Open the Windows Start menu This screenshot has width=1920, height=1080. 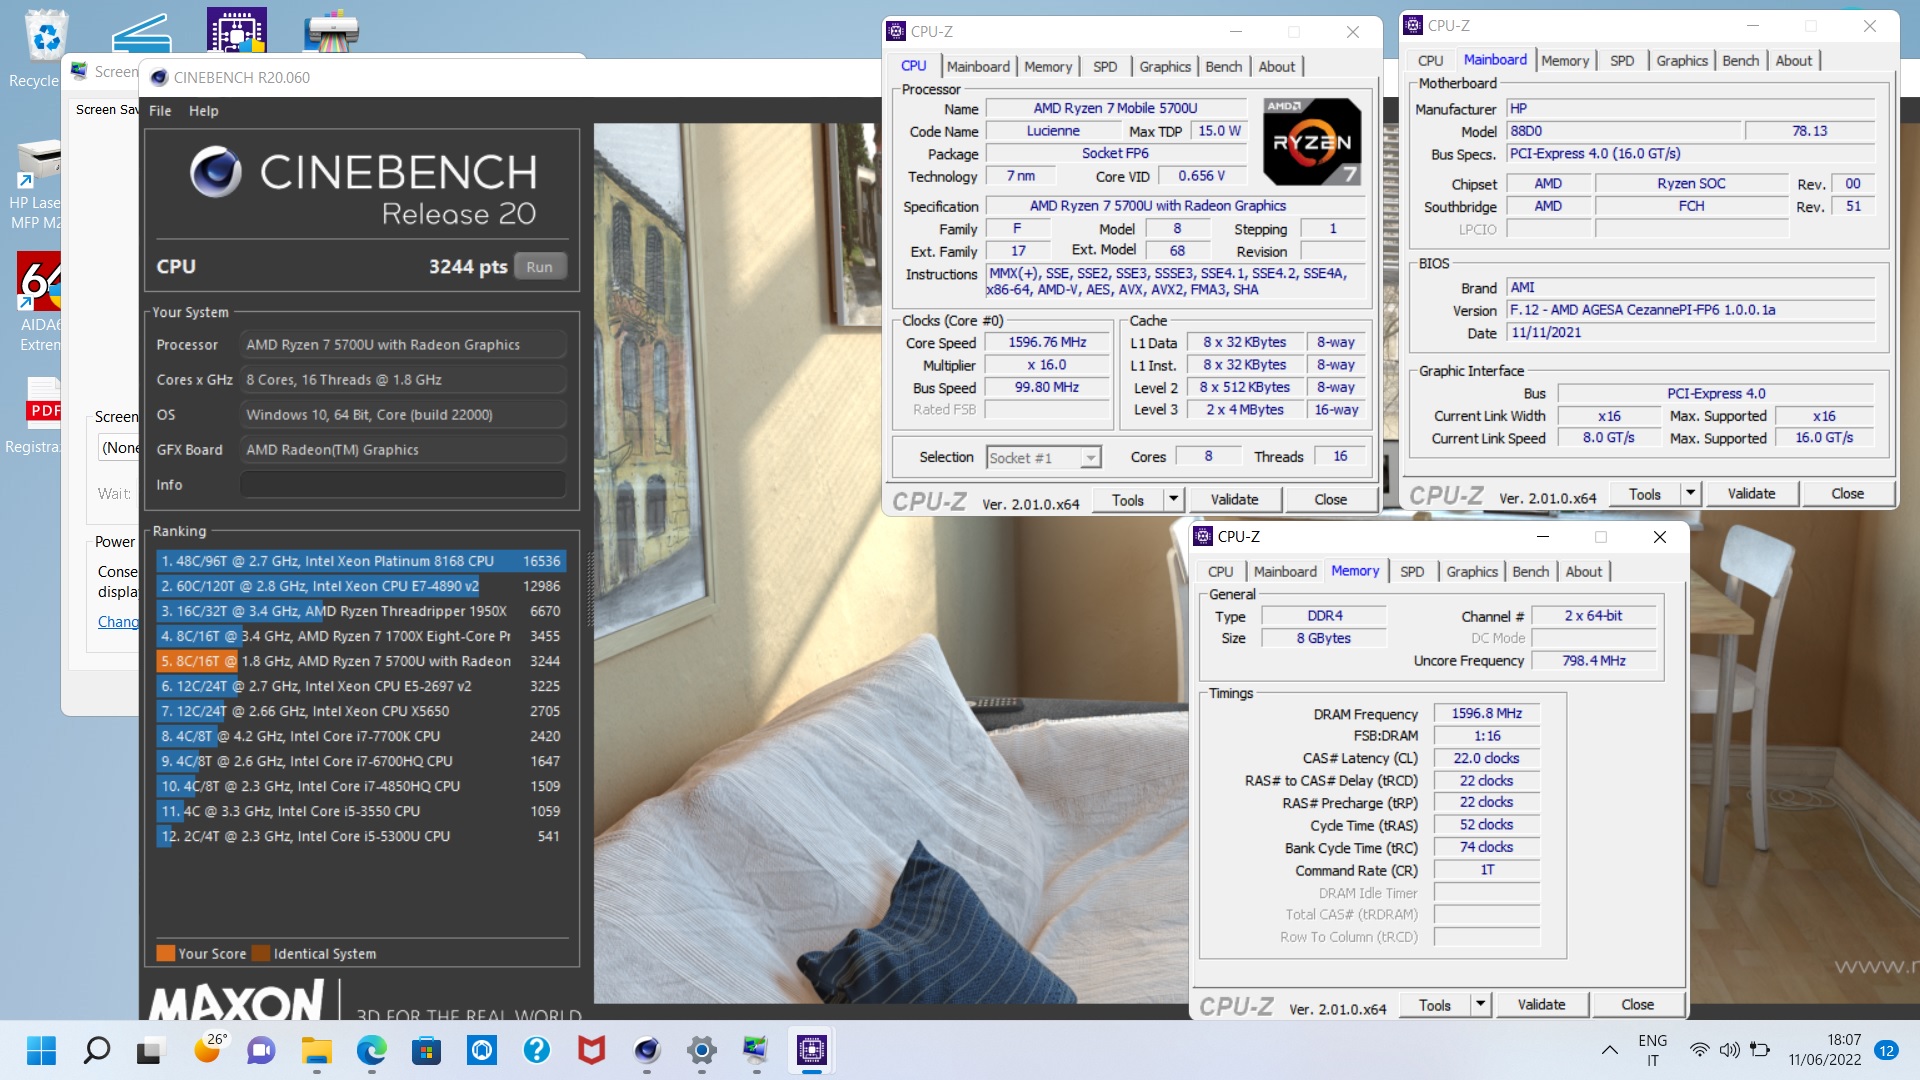tap(42, 1050)
